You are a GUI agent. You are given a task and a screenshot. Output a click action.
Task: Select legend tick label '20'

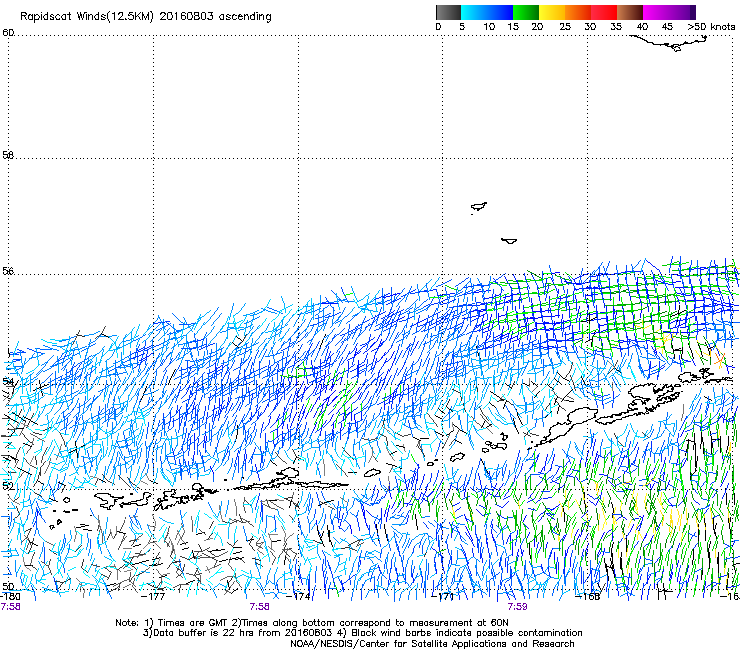coord(537,27)
